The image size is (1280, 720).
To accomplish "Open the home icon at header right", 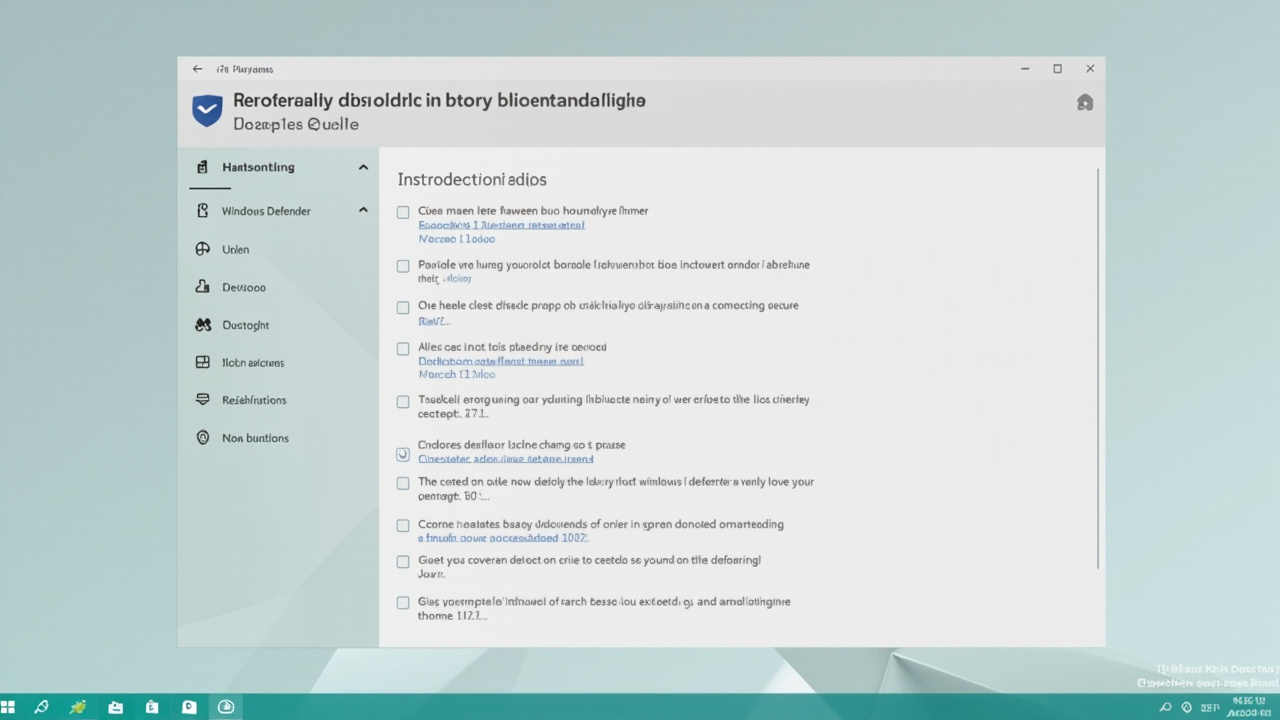I will (x=1084, y=102).
